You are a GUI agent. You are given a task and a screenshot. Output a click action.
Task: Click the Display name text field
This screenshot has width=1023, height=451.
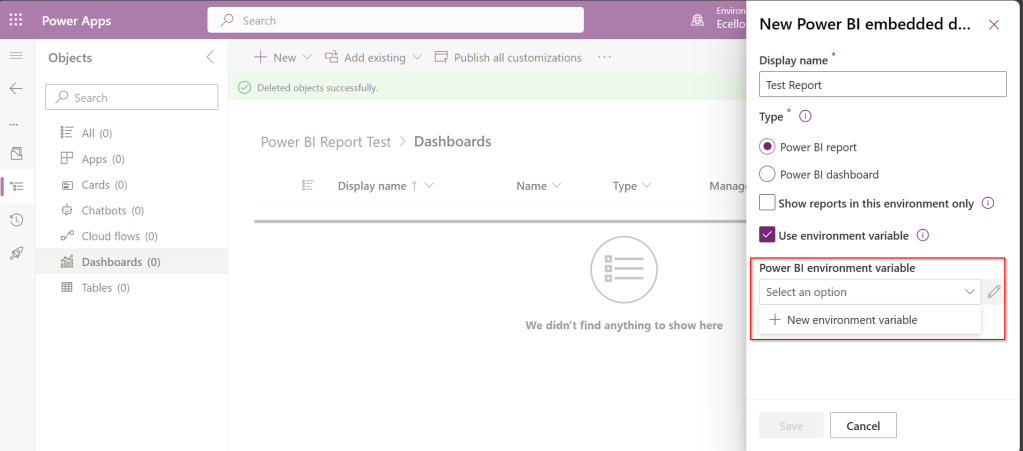point(882,85)
